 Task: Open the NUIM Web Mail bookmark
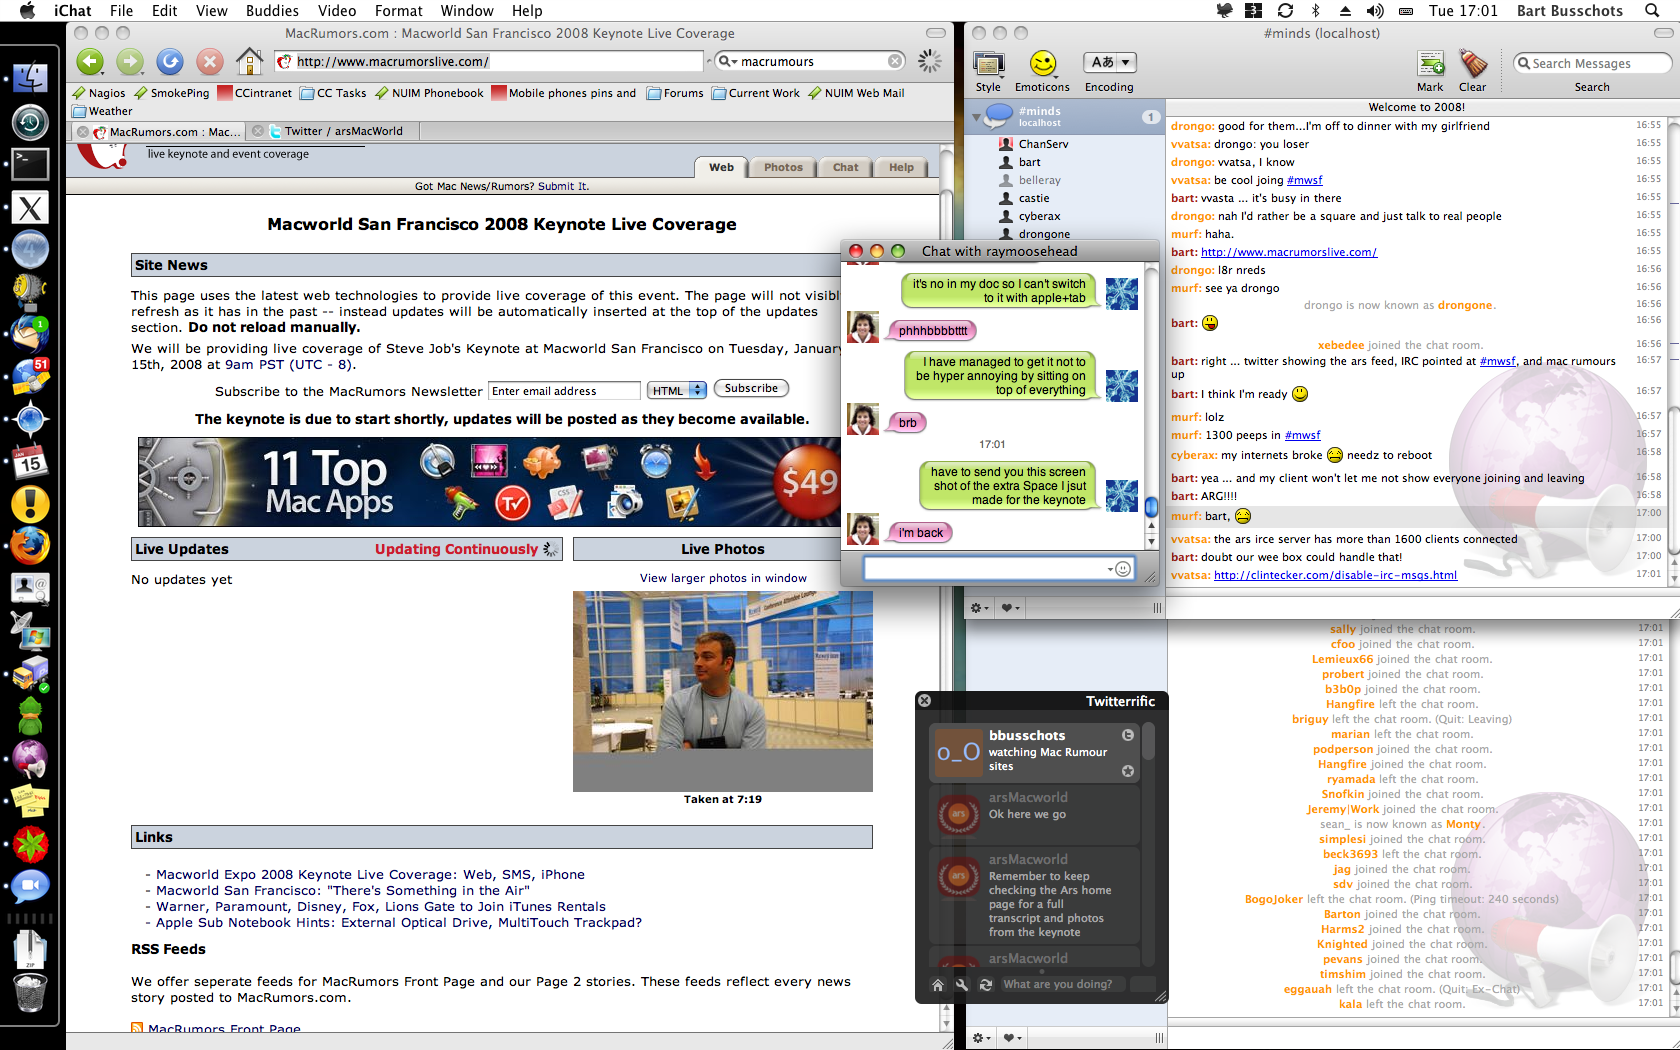pos(856,93)
